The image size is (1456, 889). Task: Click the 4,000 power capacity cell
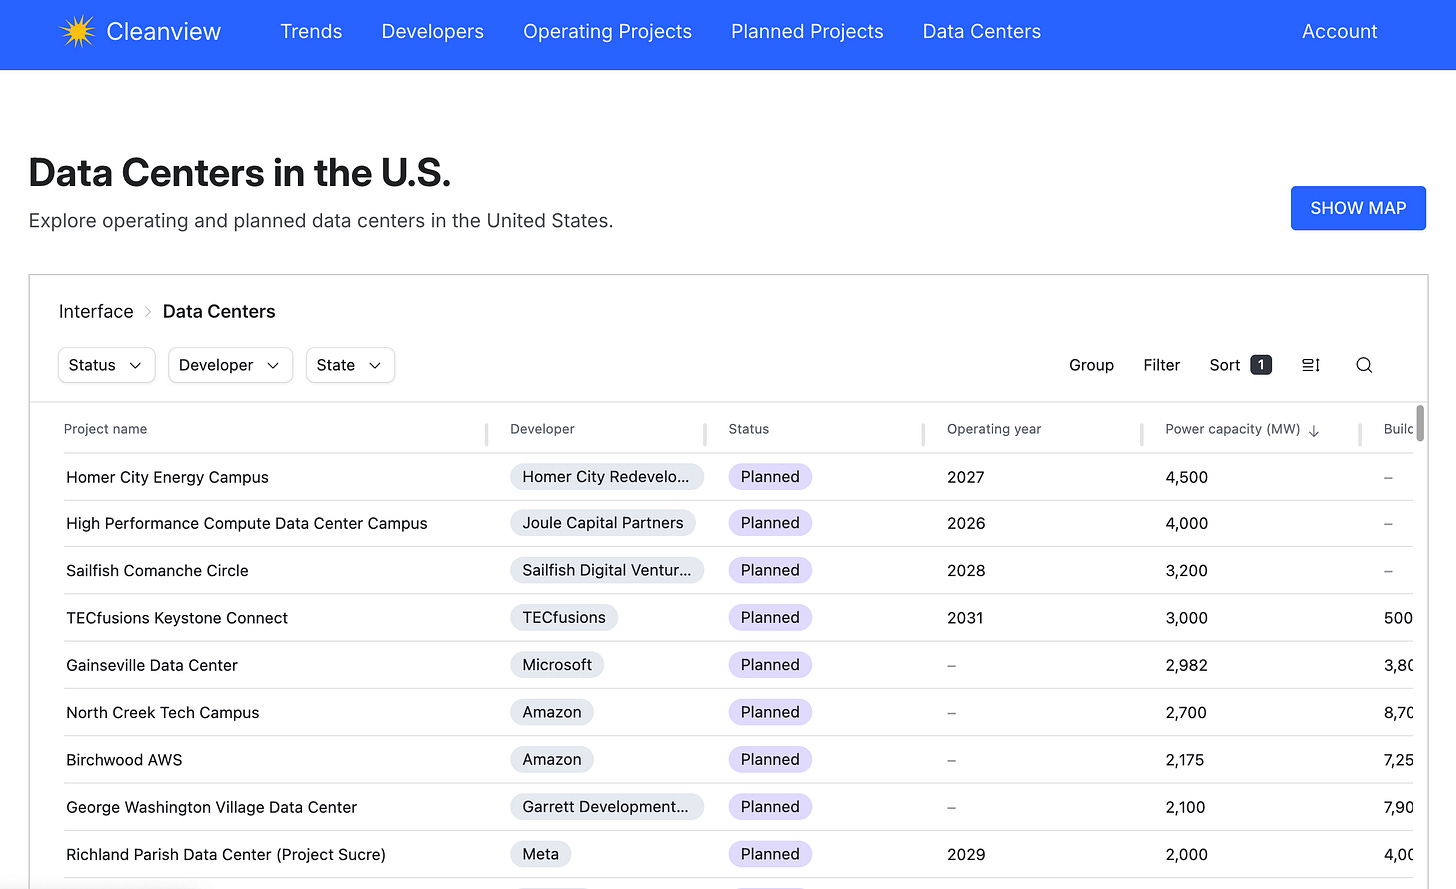click(x=1186, y=523)
